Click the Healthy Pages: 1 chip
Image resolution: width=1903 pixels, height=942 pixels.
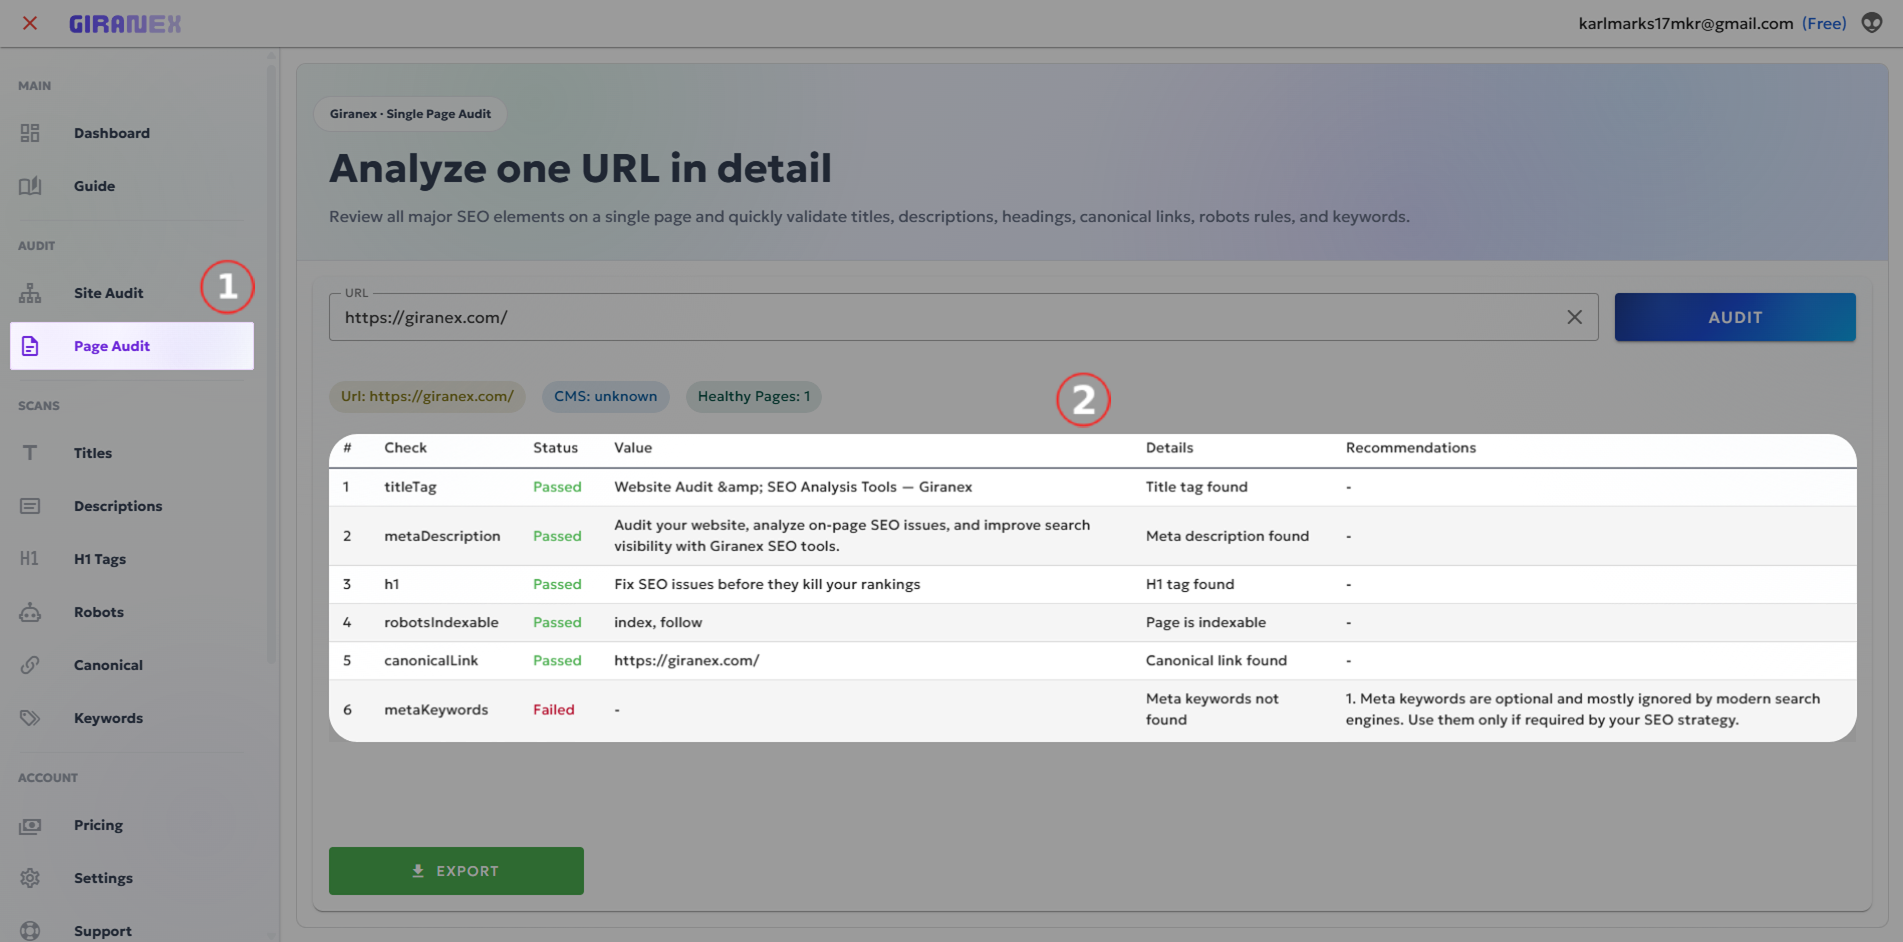[754, 396]
